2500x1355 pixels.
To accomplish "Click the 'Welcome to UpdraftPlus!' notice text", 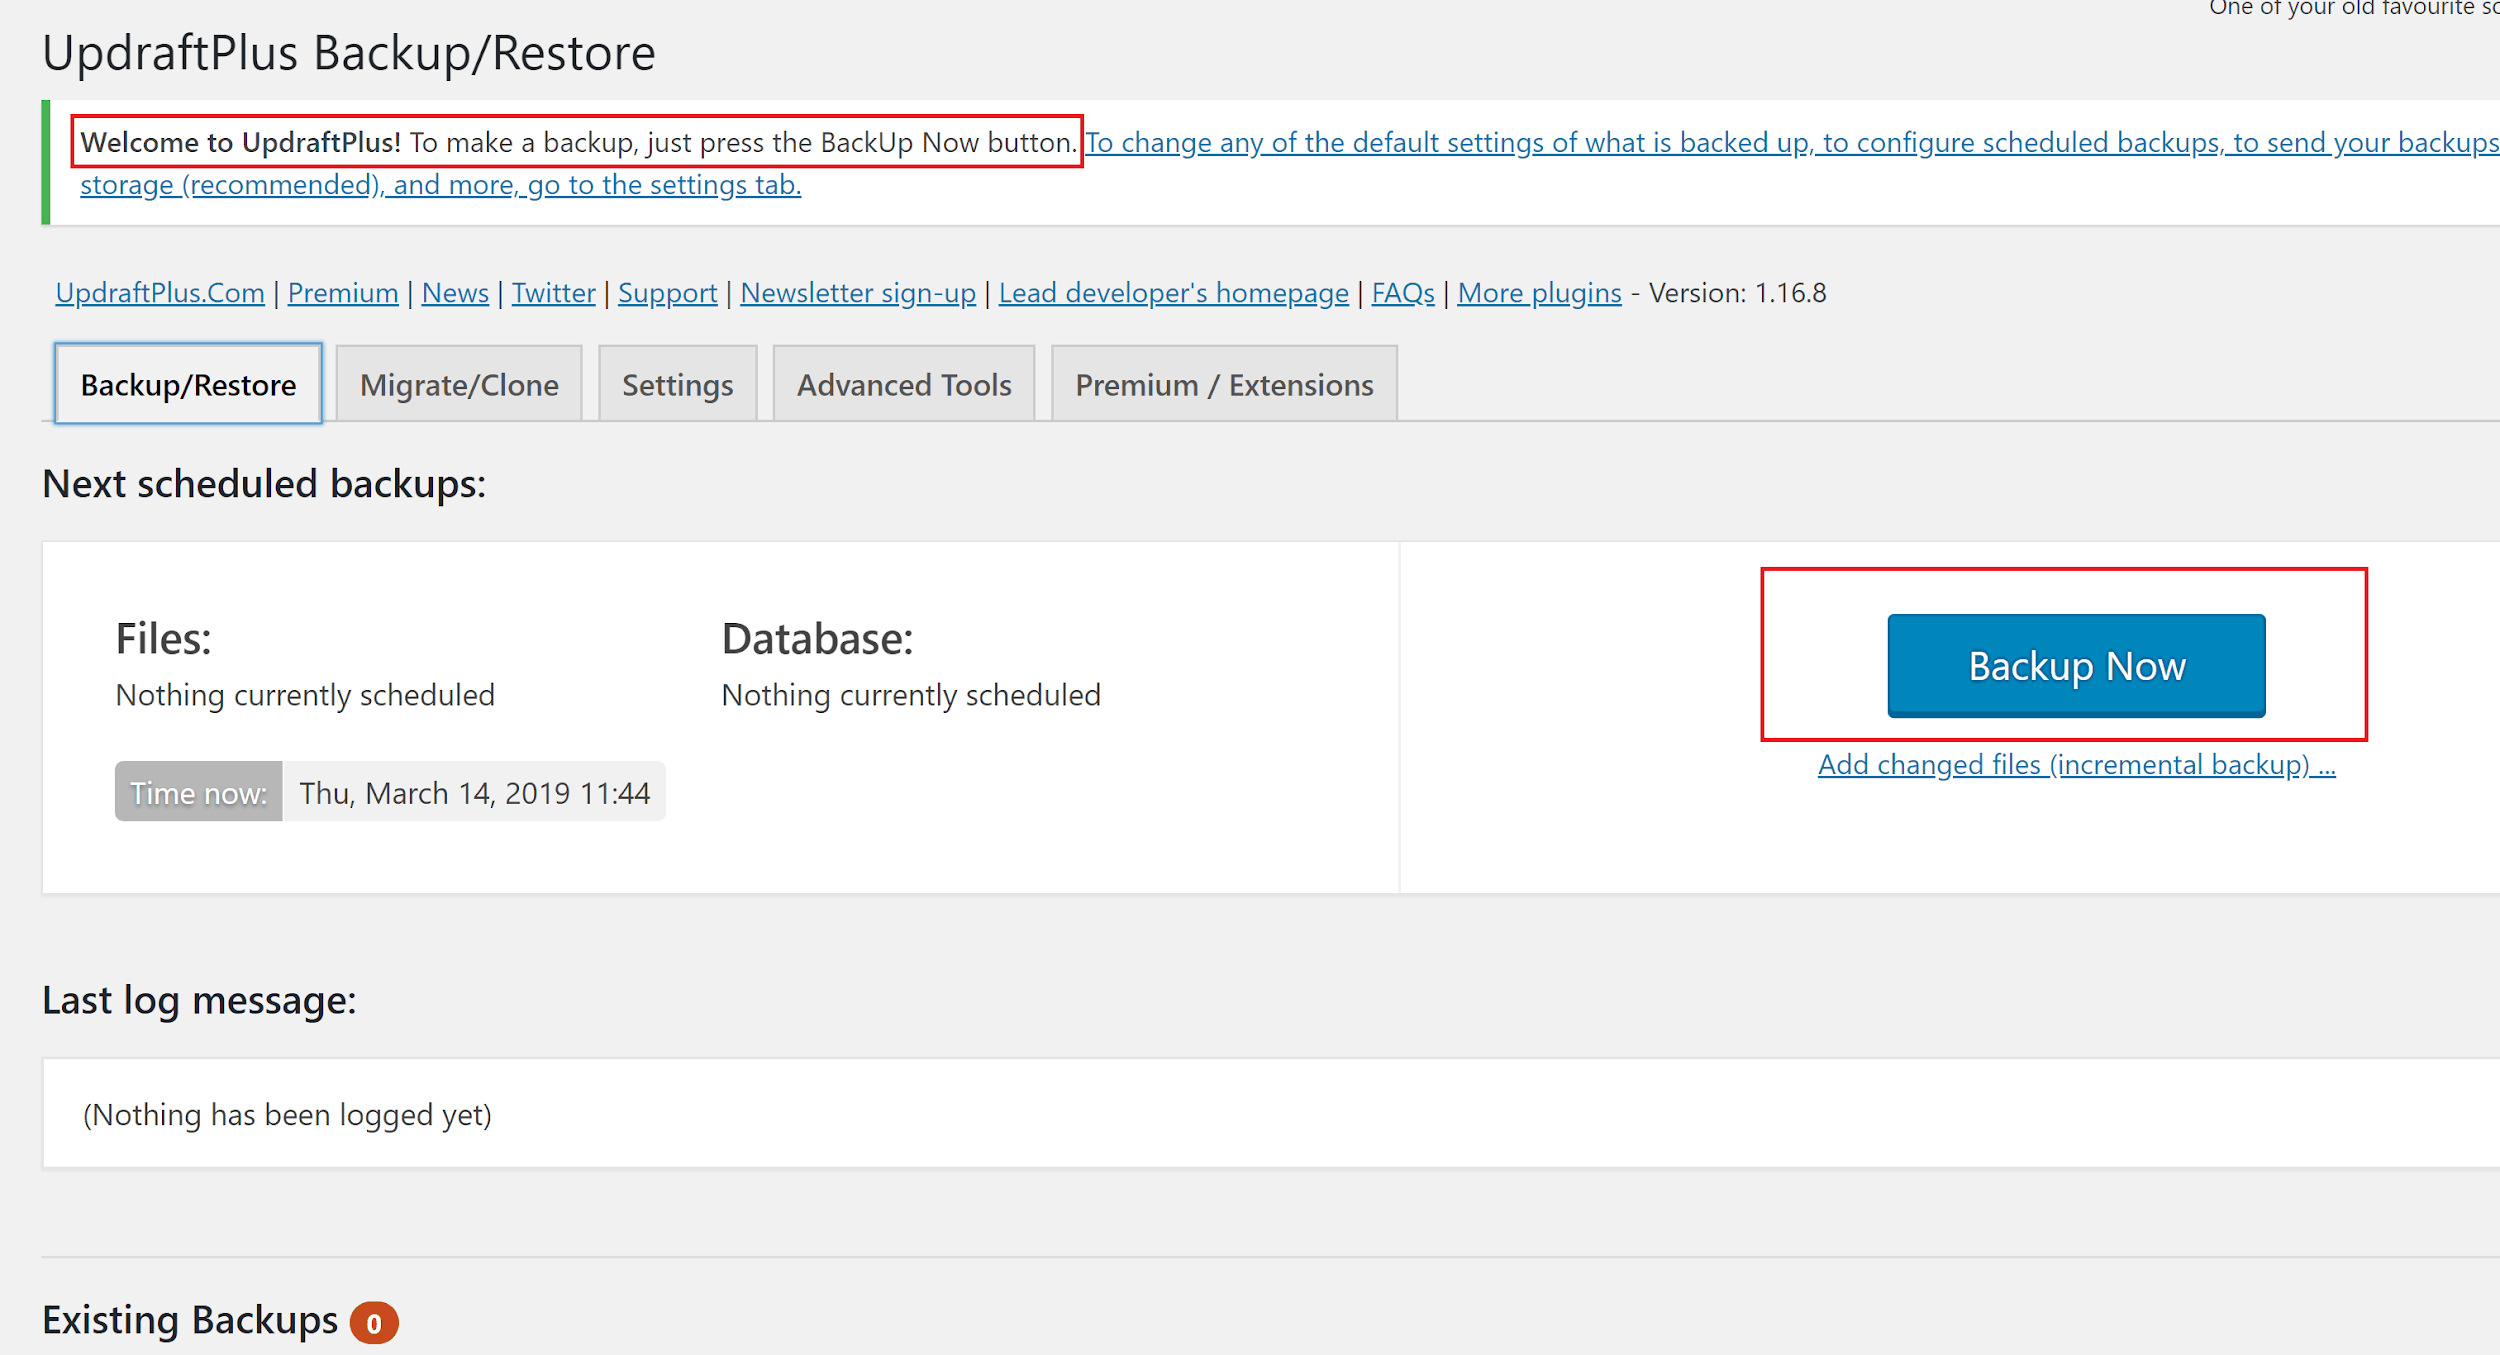I will [240, 142].
